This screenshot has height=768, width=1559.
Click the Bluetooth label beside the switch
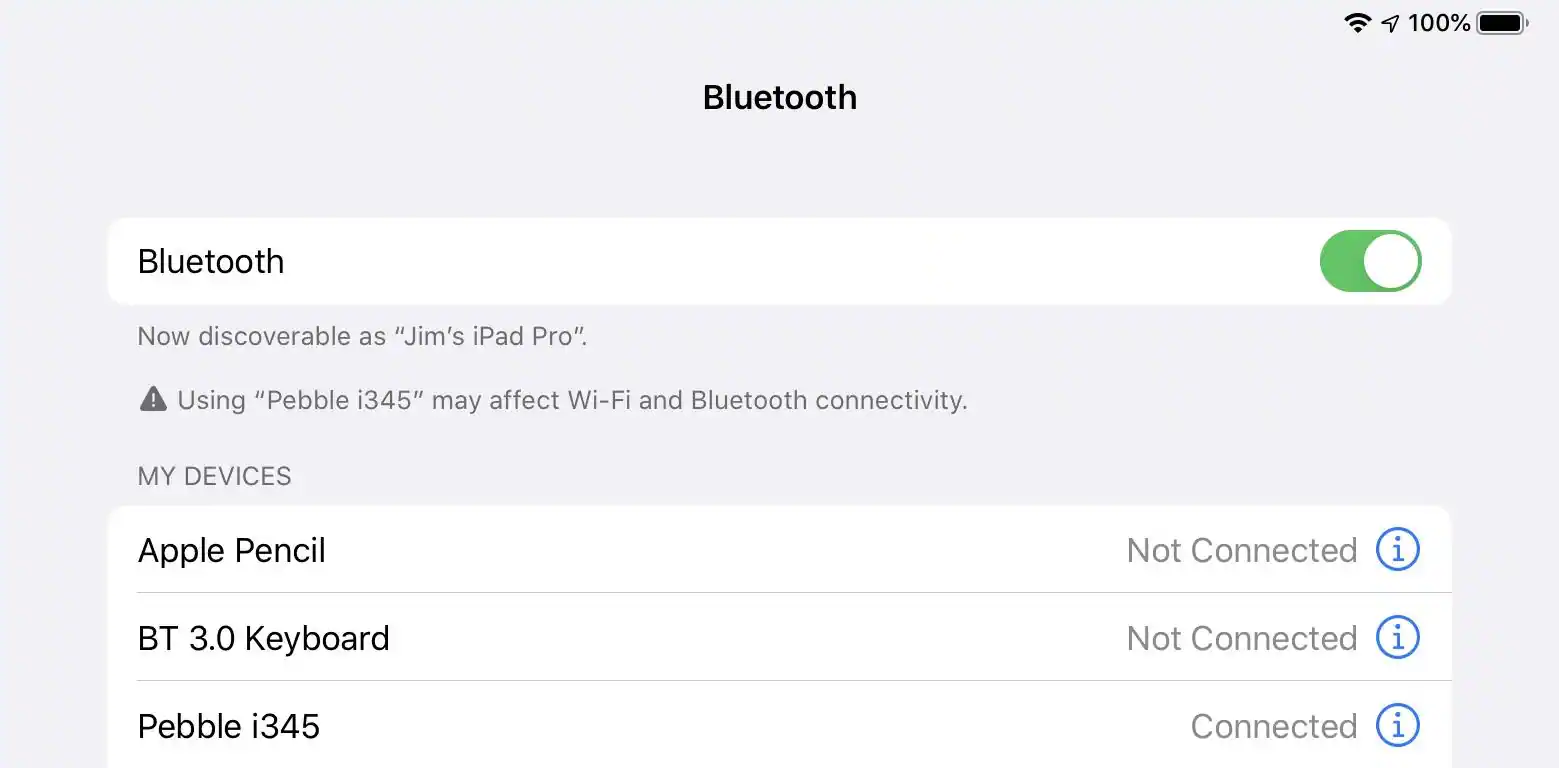[211, 262]
